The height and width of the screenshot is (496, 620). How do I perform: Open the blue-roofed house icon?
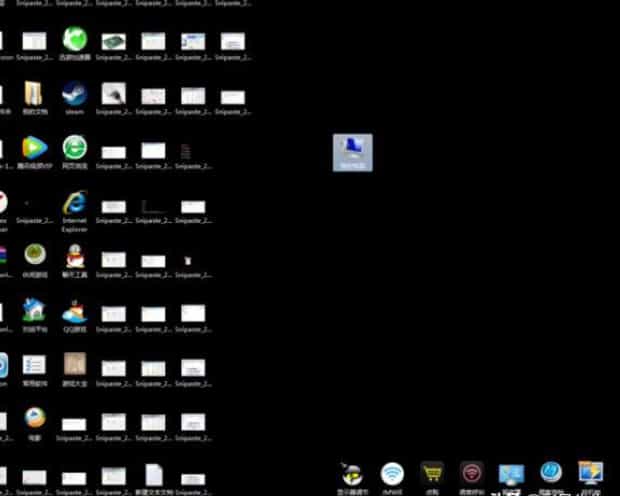tap(34, 309)
